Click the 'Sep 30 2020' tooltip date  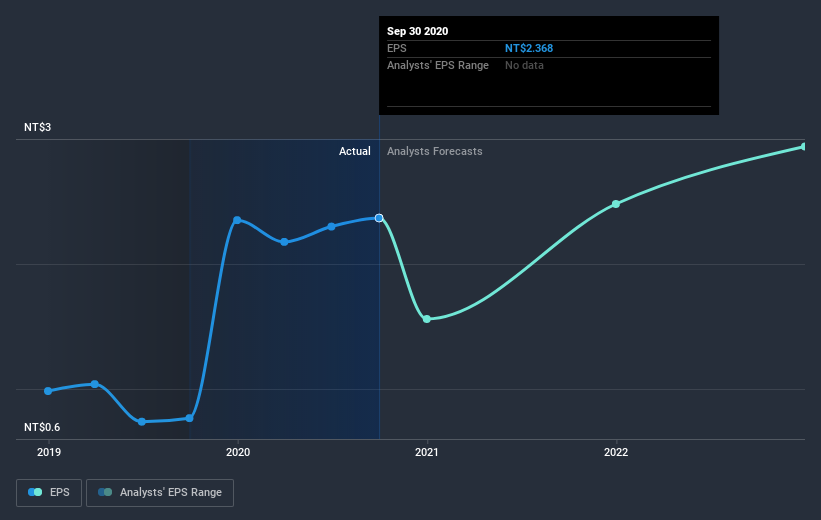[417, 31]
